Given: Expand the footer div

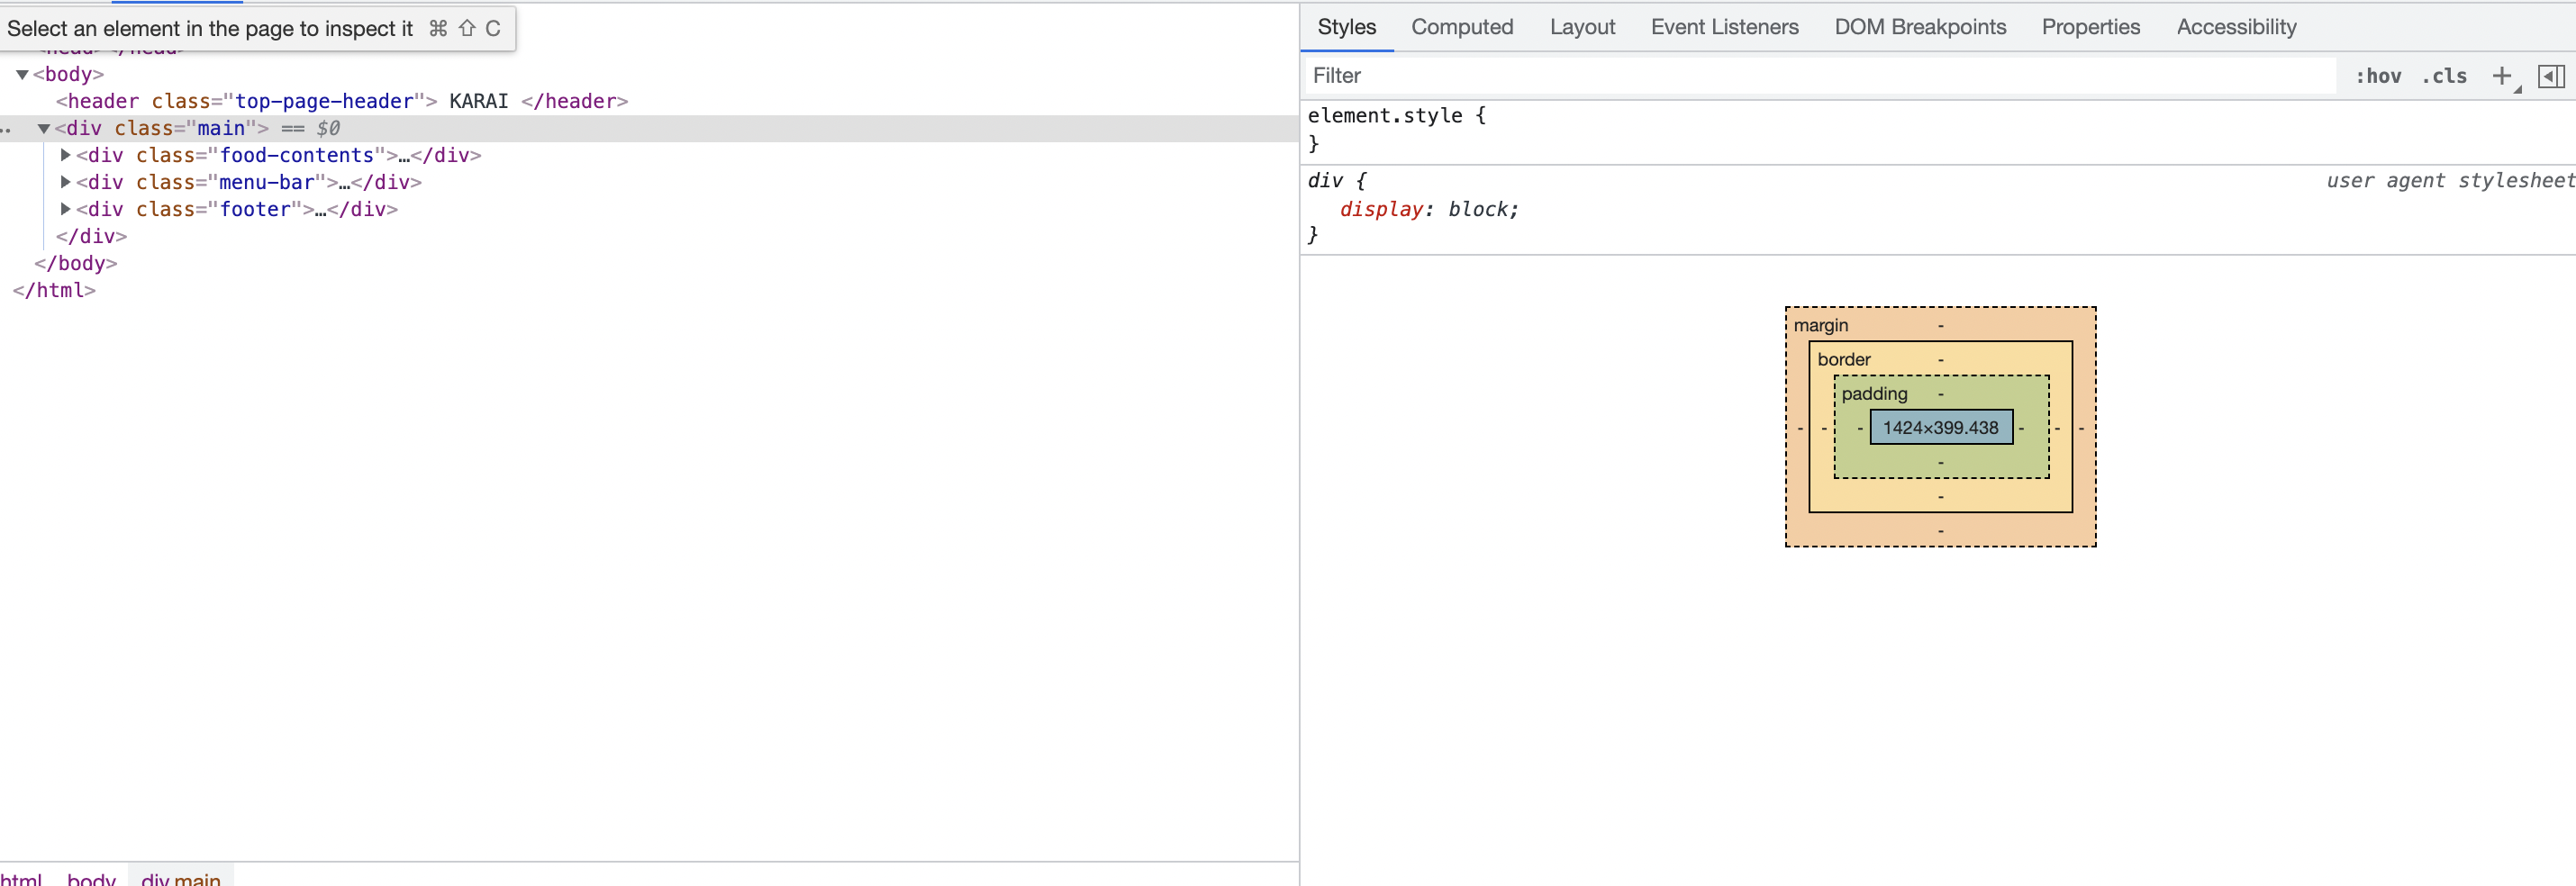Looking at the screenshot, I should tap(66, 209).
